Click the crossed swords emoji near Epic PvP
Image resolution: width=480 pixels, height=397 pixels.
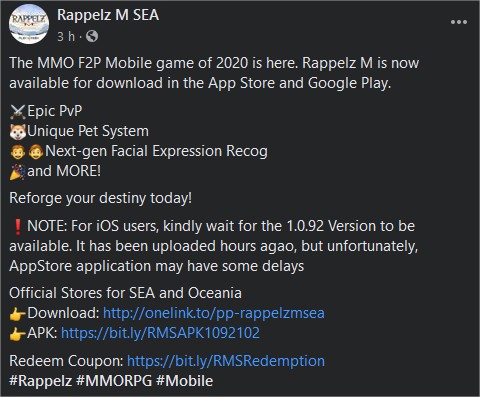[18, 112]
